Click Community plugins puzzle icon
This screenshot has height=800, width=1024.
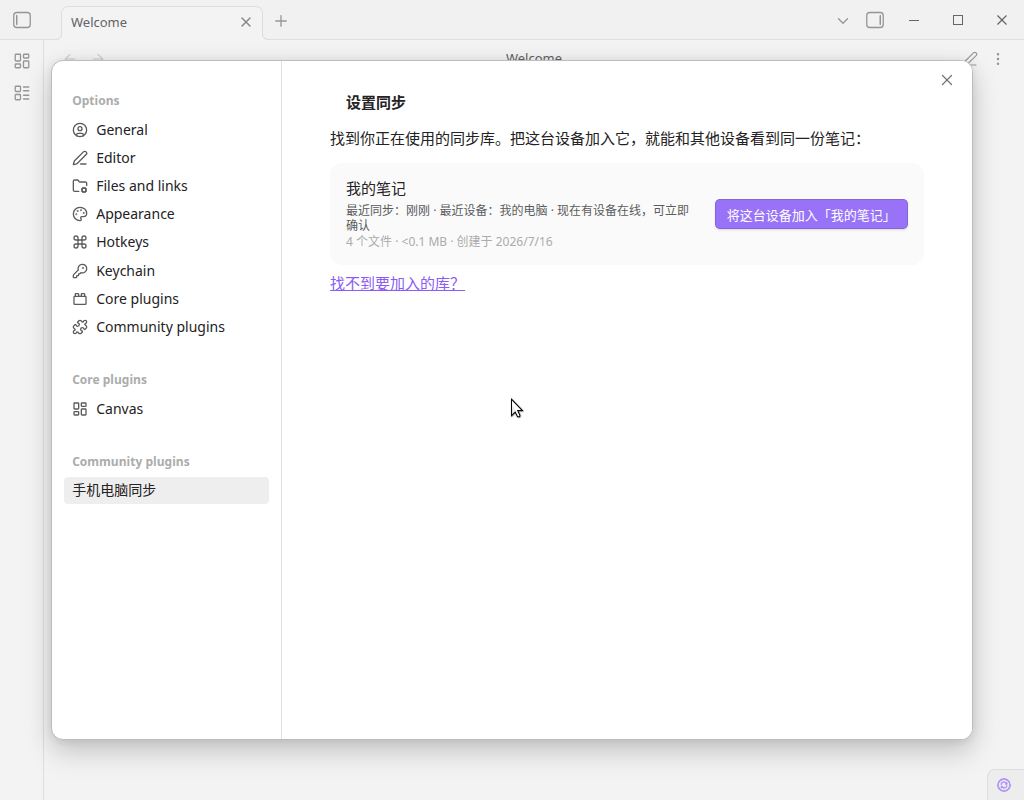[80, 327]
